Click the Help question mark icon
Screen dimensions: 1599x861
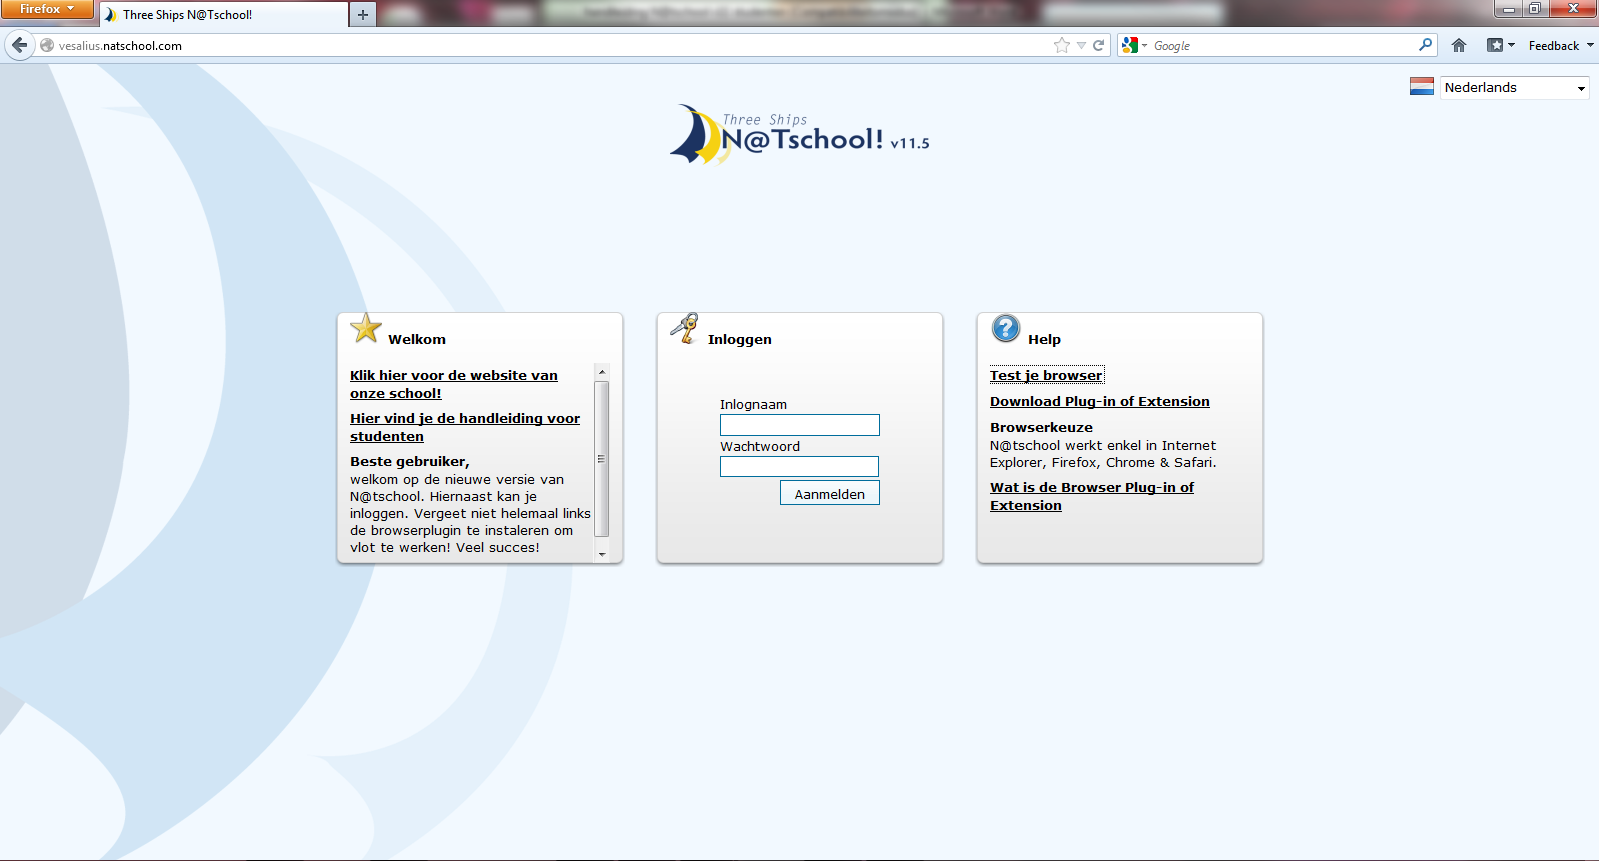pos(1006,328)
